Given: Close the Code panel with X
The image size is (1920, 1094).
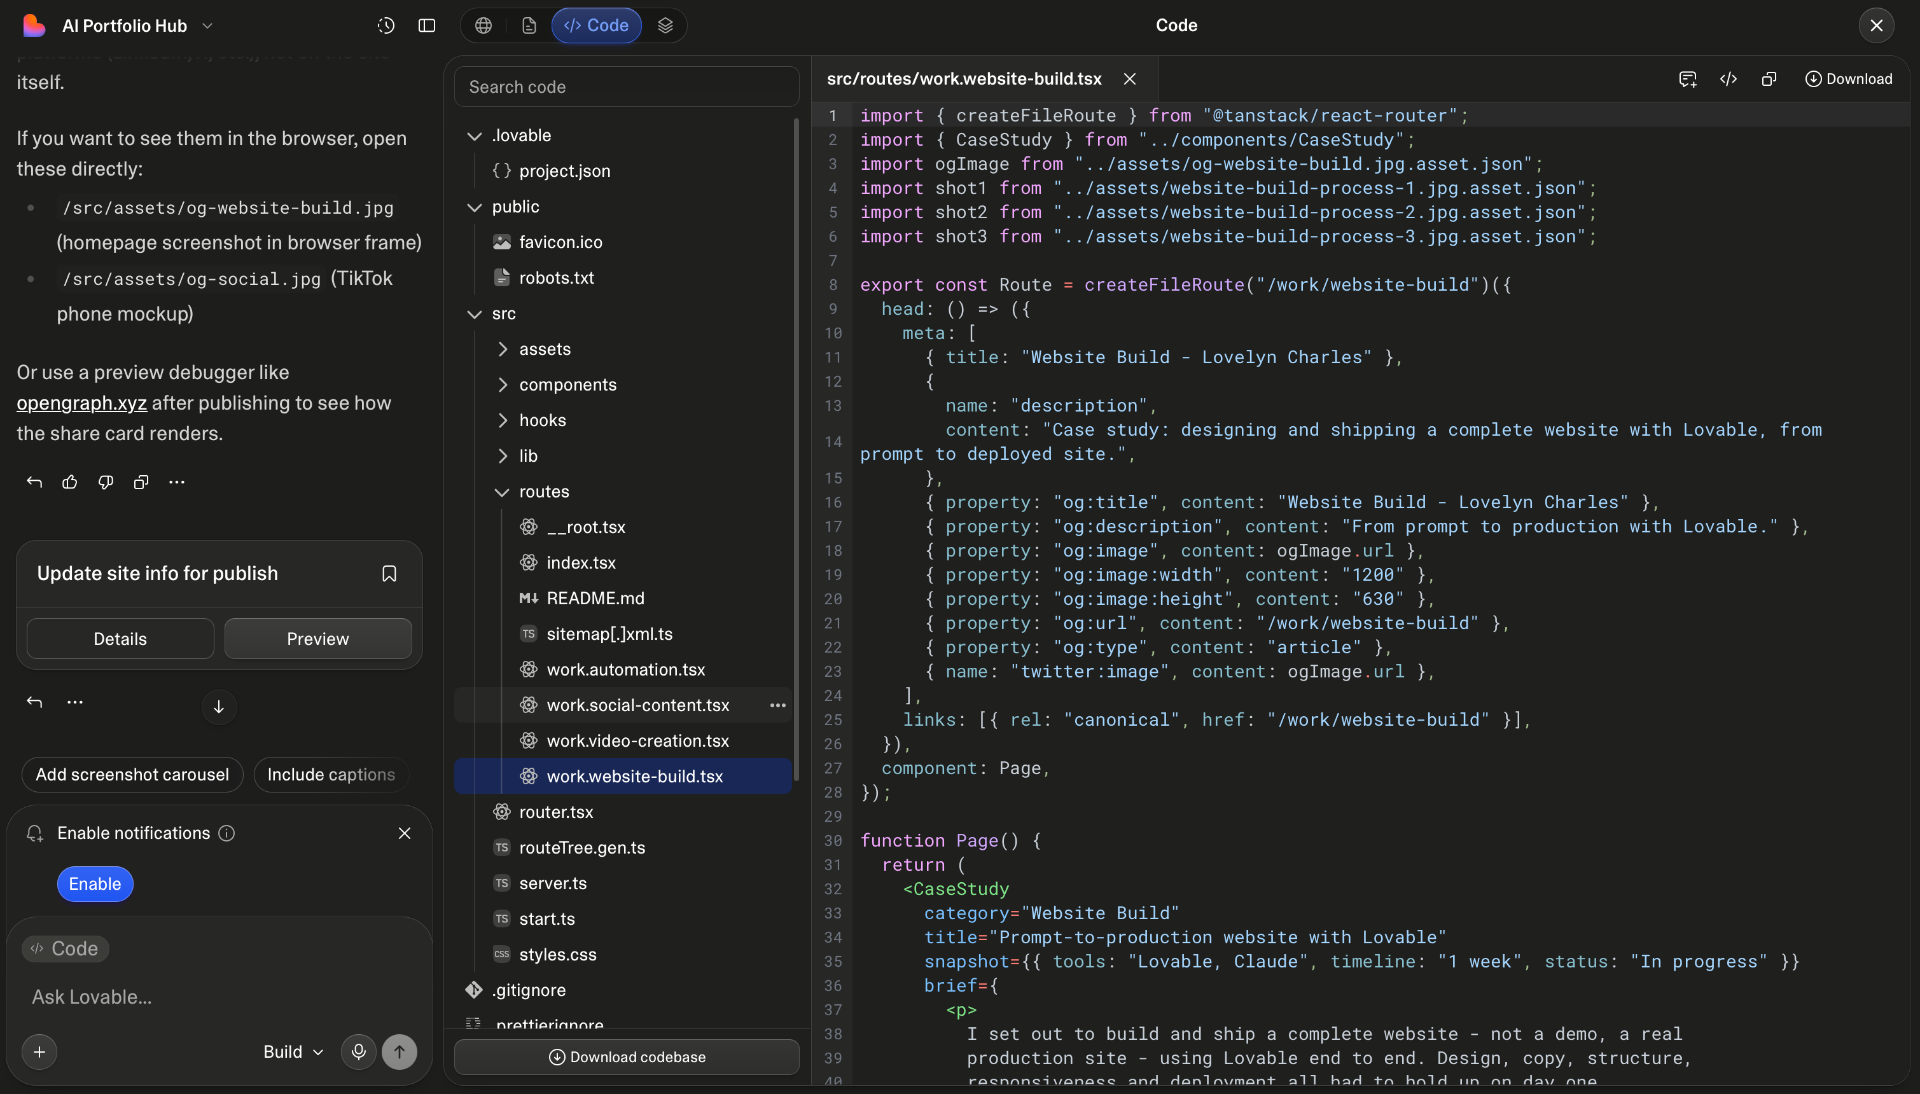Looking at the screenshot, I should [x=1876, y=26].
